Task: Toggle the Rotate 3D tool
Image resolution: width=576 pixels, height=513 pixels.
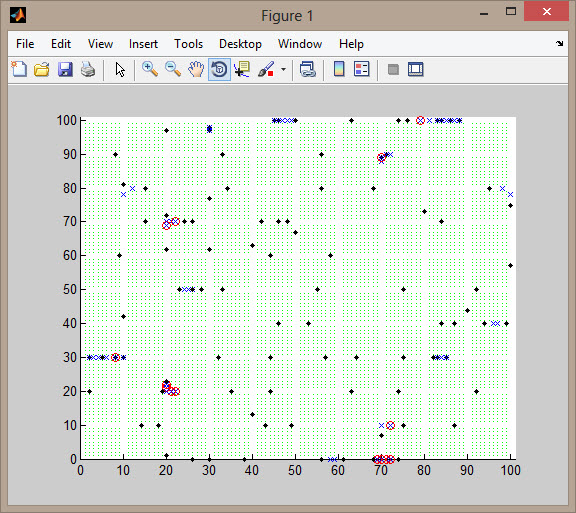Action: coord(219,69)
